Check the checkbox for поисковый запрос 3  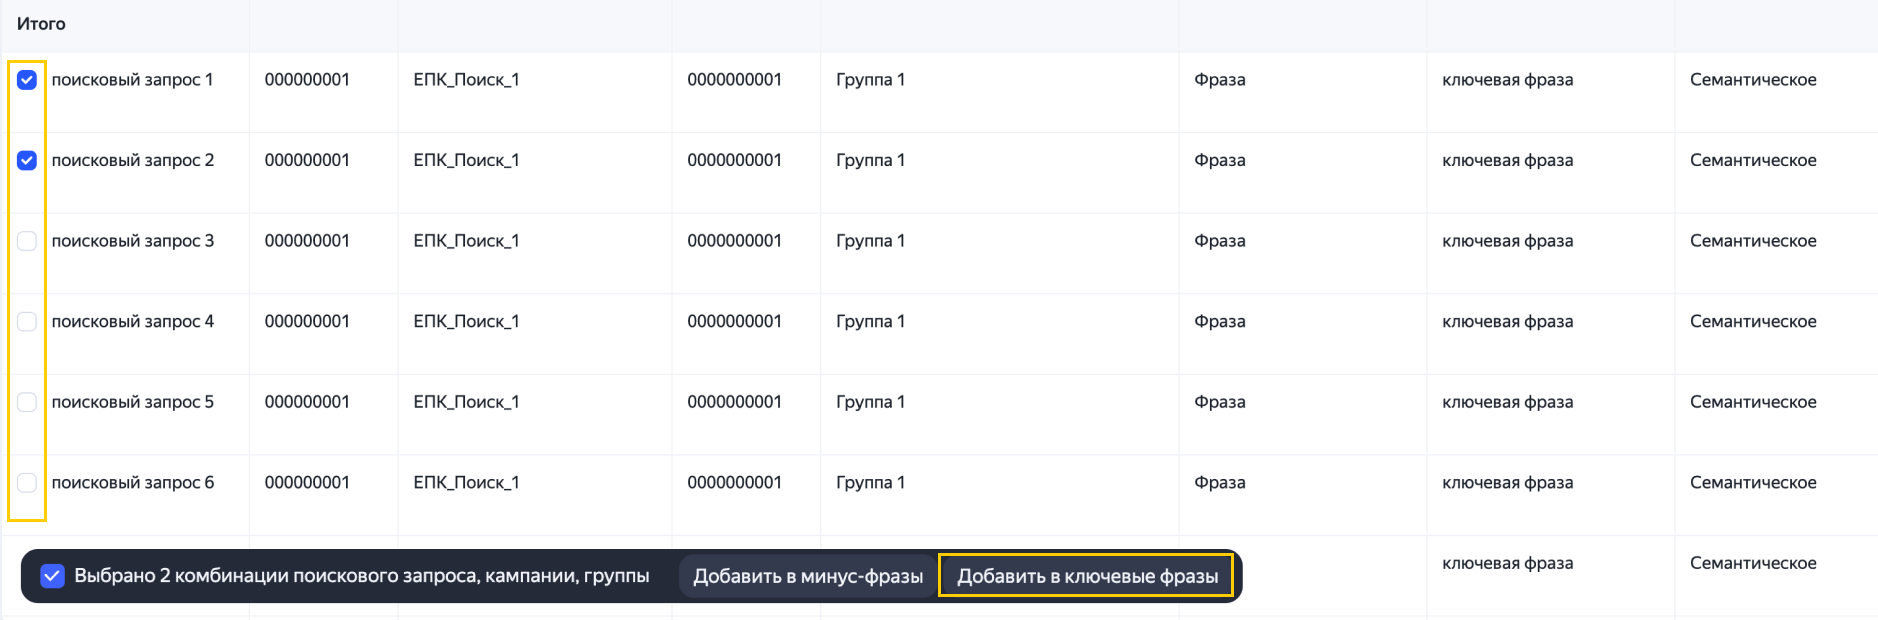point(27,241)
